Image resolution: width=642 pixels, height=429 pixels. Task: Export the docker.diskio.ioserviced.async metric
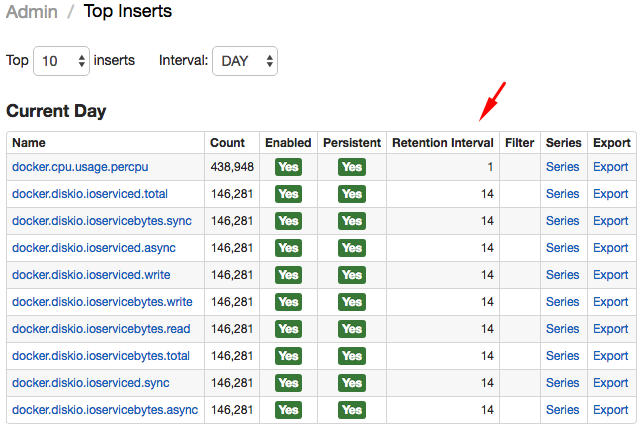click(611, 248)
